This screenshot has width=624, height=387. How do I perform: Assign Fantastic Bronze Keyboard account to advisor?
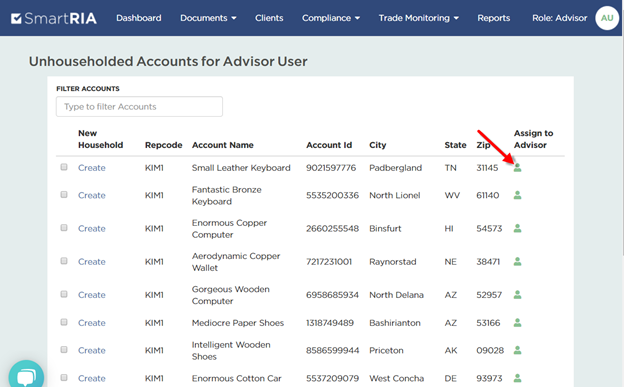pyautogui.click(x=517, y=195)
